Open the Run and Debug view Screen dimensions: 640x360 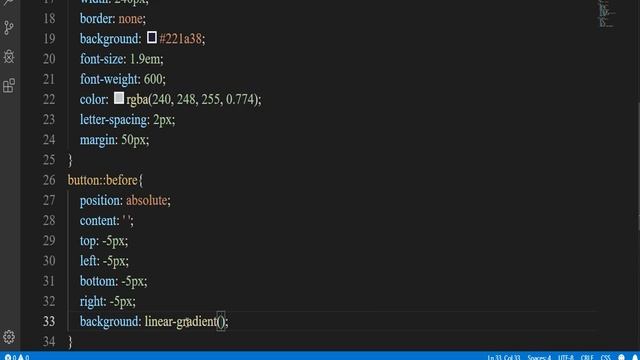9,56
